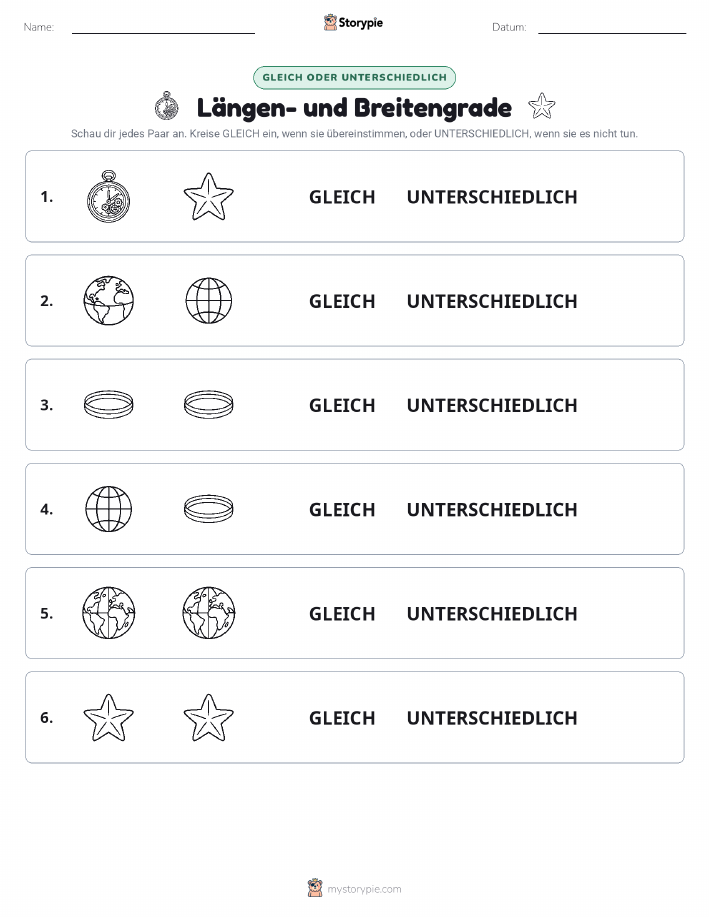Select GLEICH for question 5
Viewport: 709px width, 917px height.
pyautogui.click(x=342, y=613)
